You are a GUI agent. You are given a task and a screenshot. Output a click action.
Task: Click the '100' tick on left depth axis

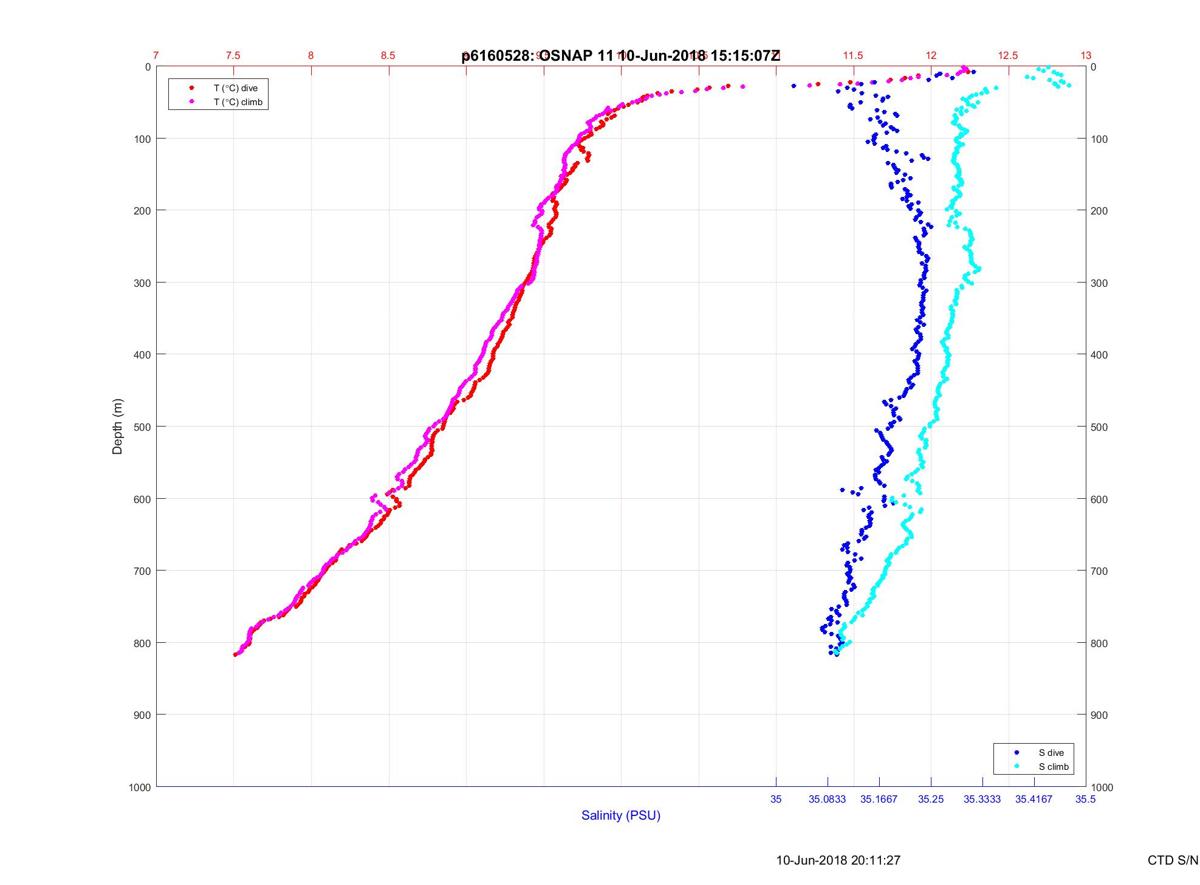(142, 139)
